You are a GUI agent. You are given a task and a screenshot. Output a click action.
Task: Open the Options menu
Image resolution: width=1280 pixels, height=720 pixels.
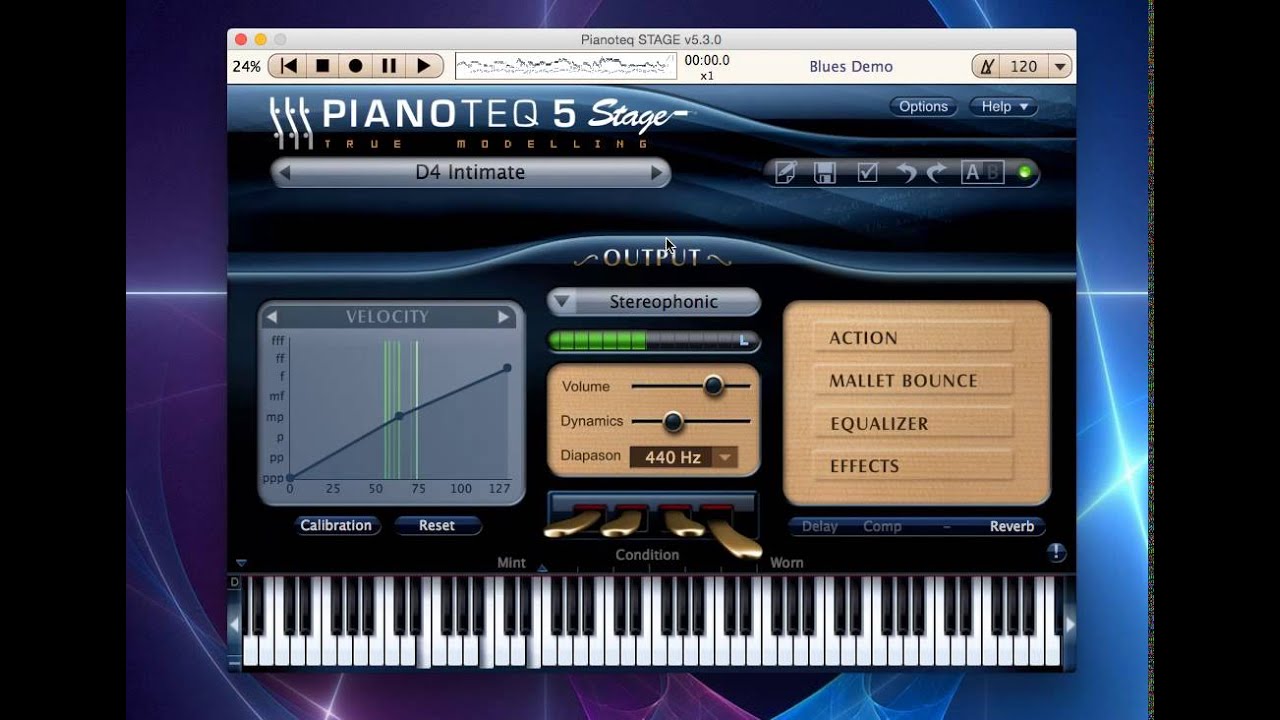tap(923, 106)
